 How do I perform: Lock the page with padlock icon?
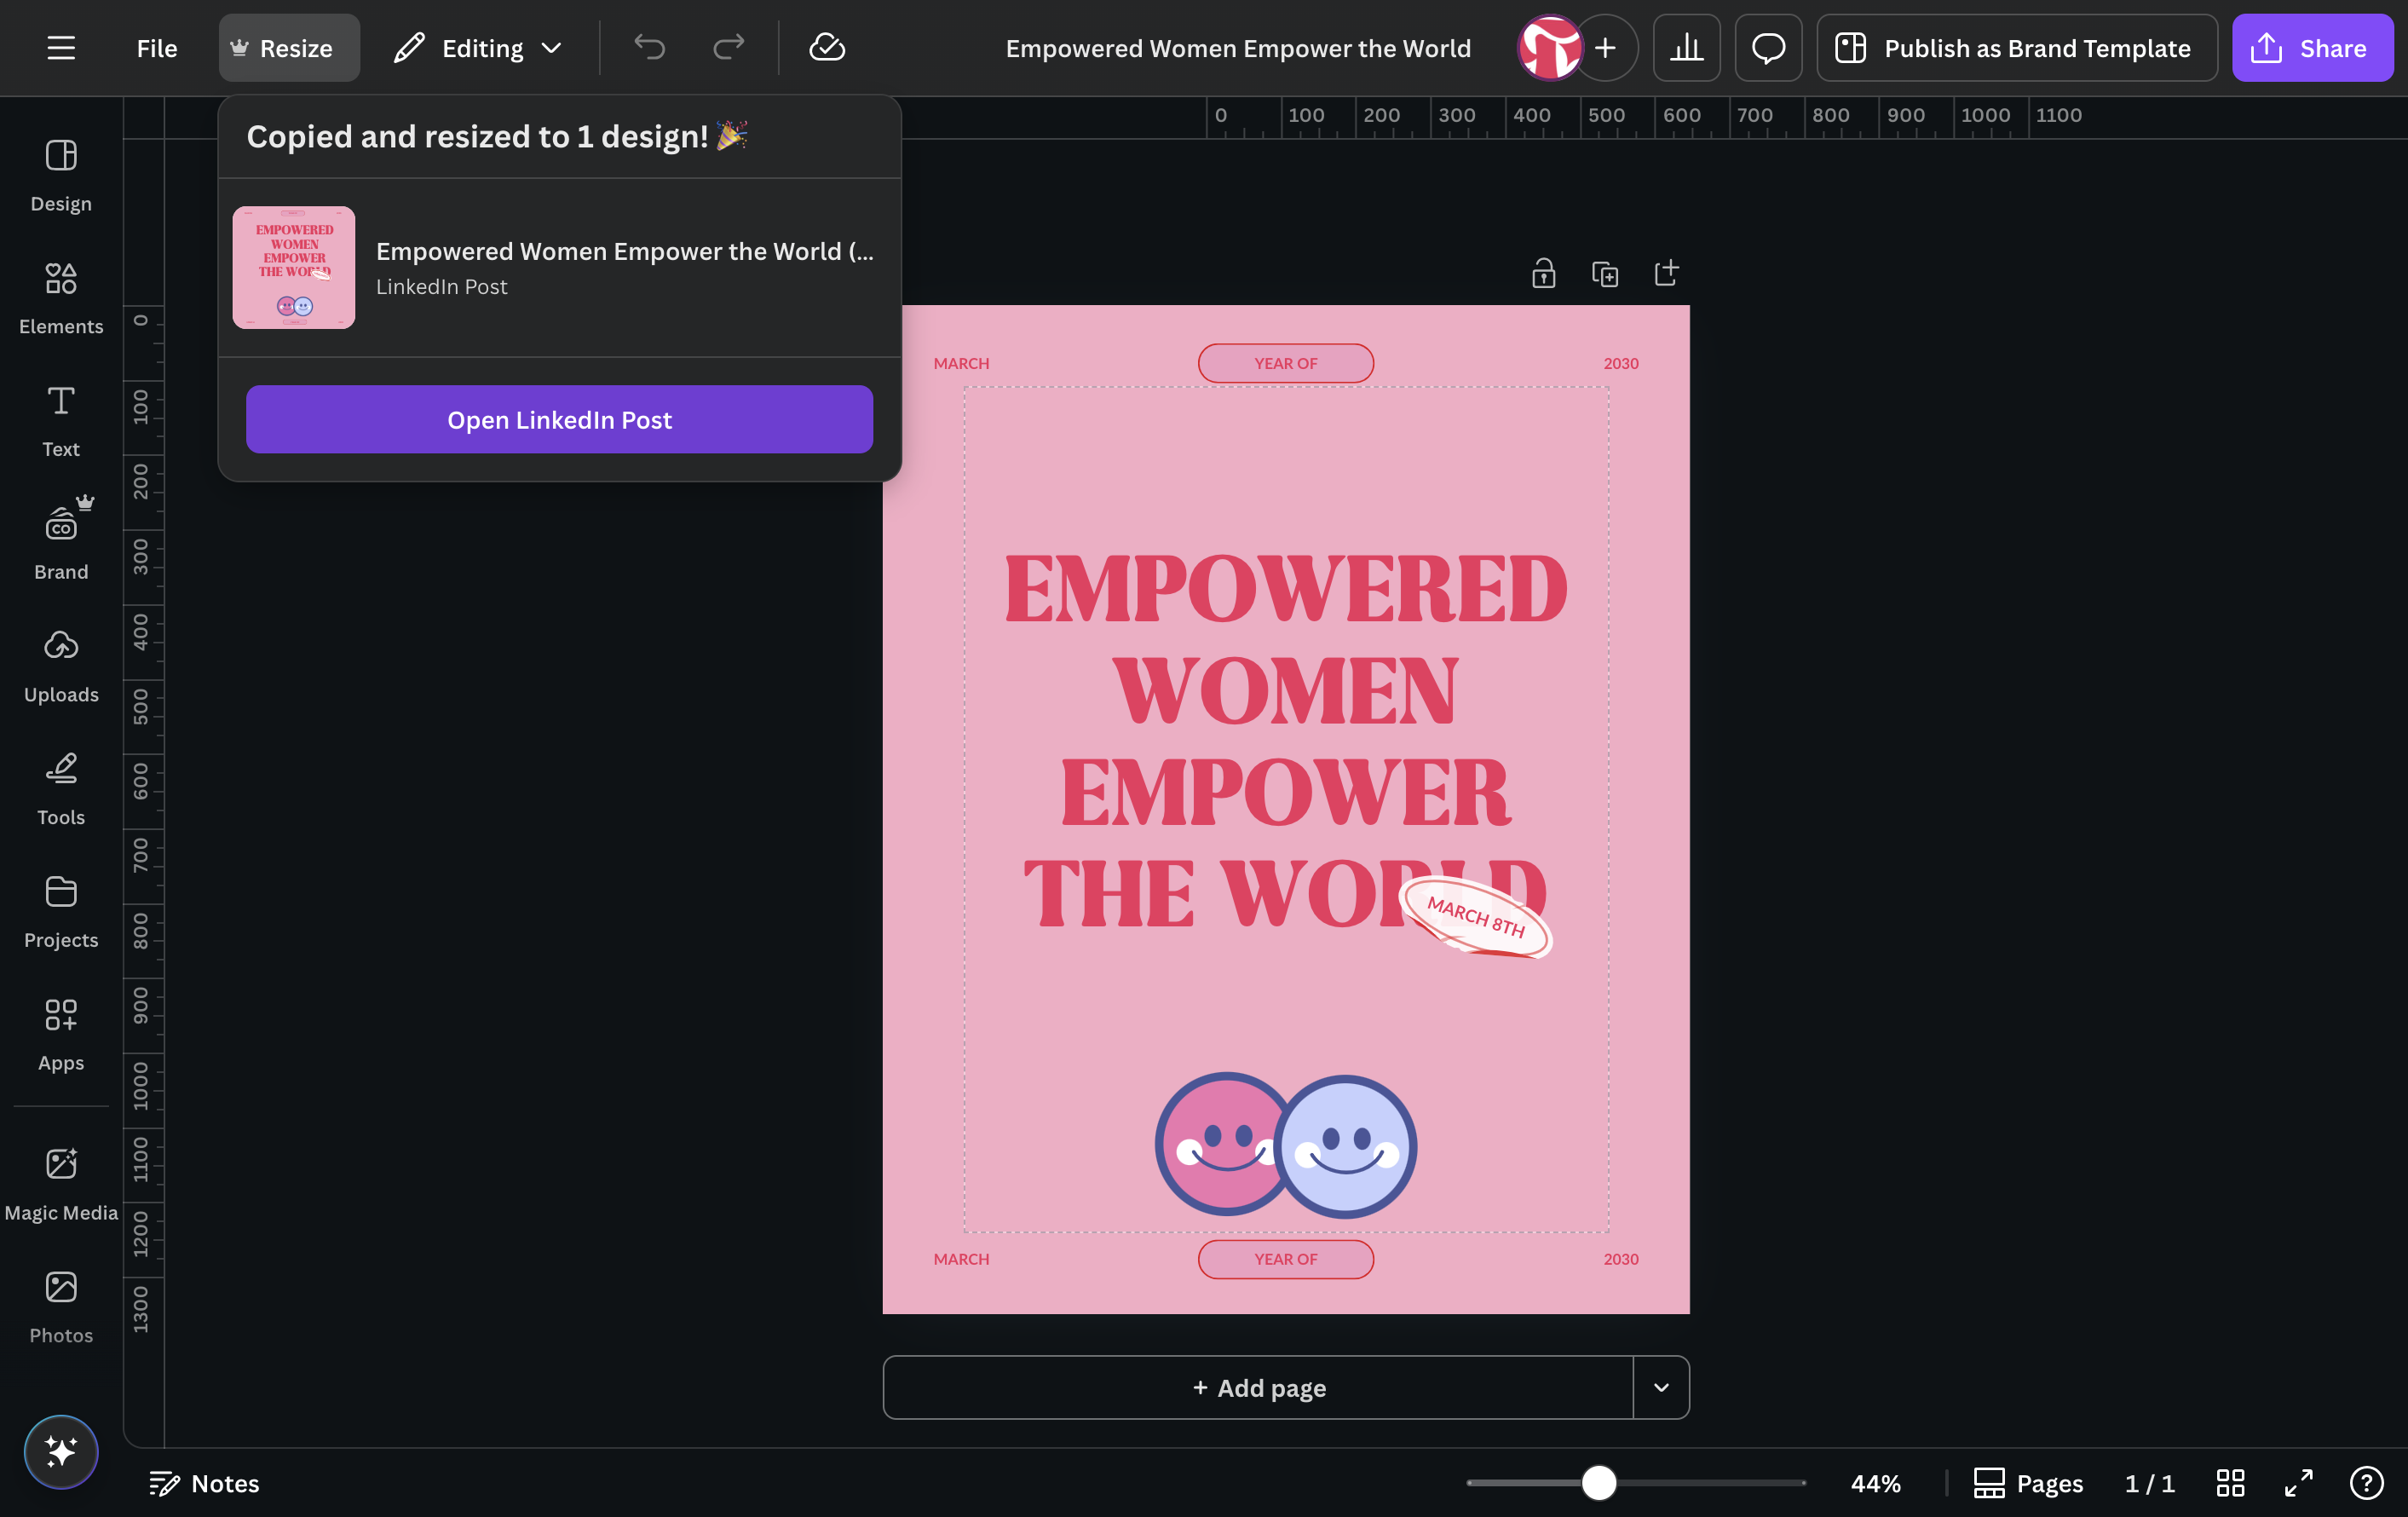(x=1543, y=273)
